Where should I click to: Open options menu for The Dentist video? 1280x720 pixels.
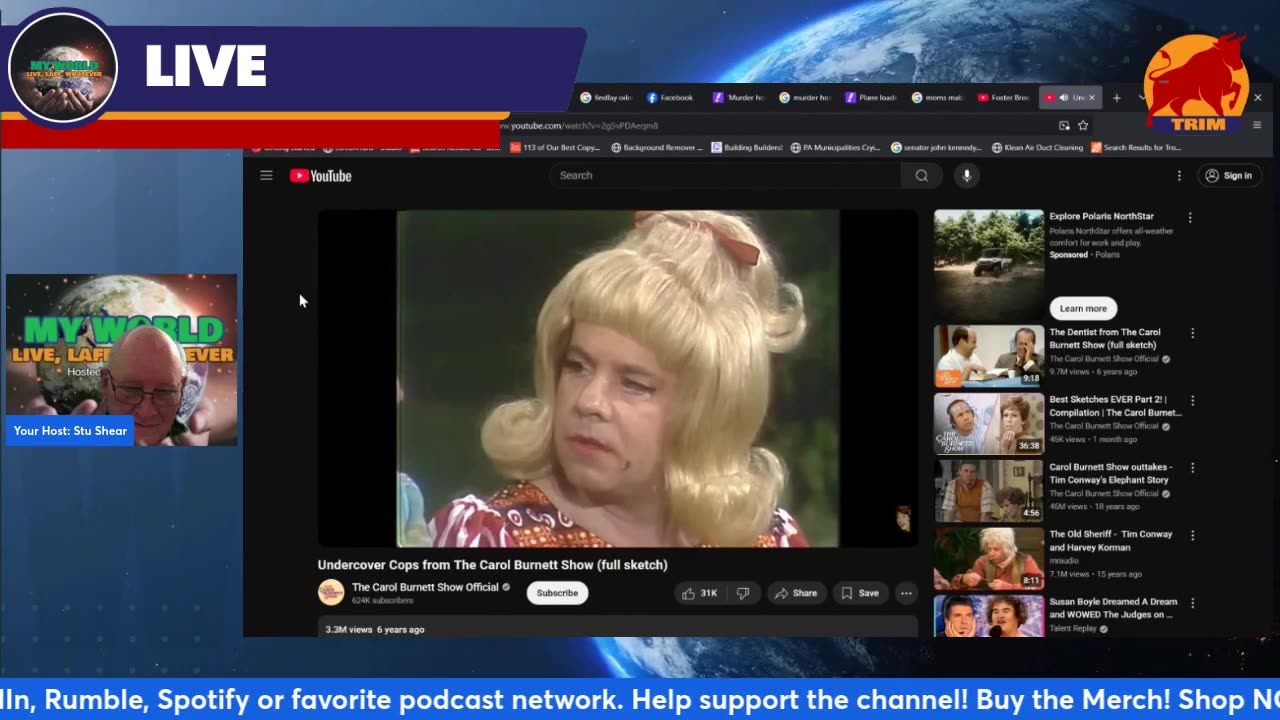click(1192, 333)
